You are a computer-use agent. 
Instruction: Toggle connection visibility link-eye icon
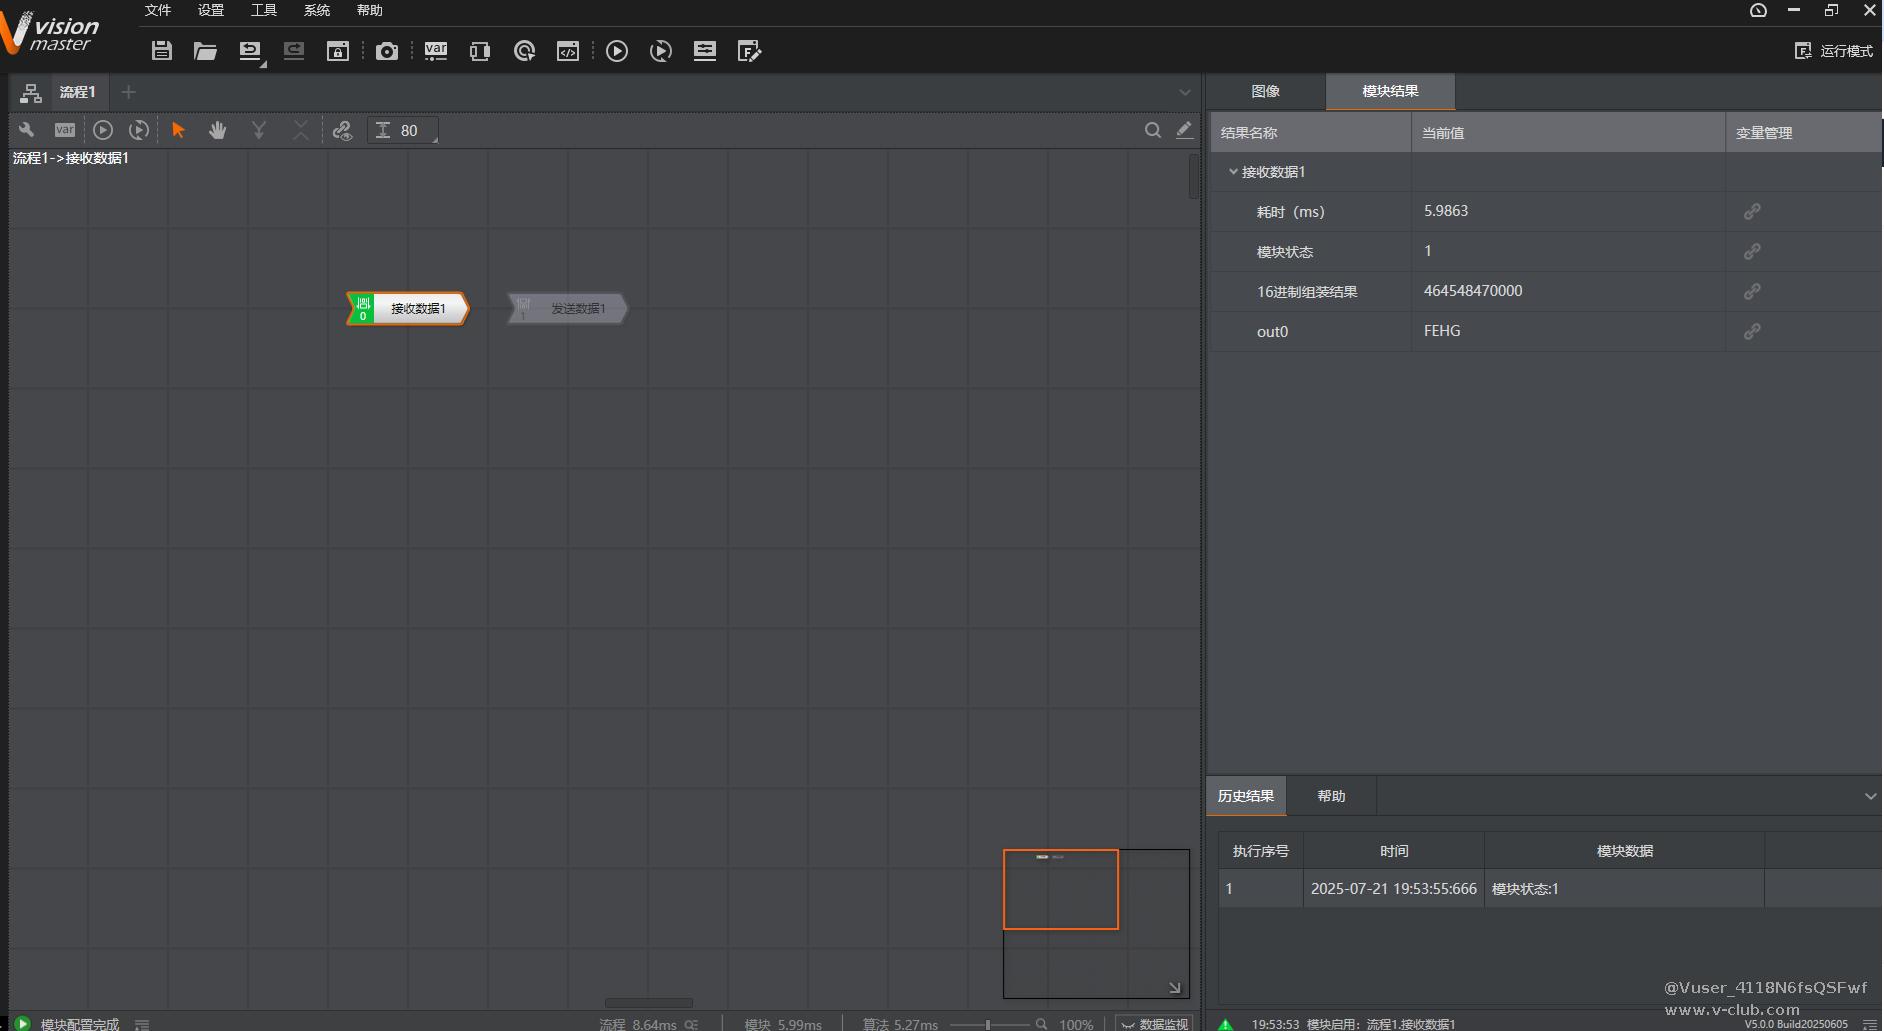click(x=343, y=130)
